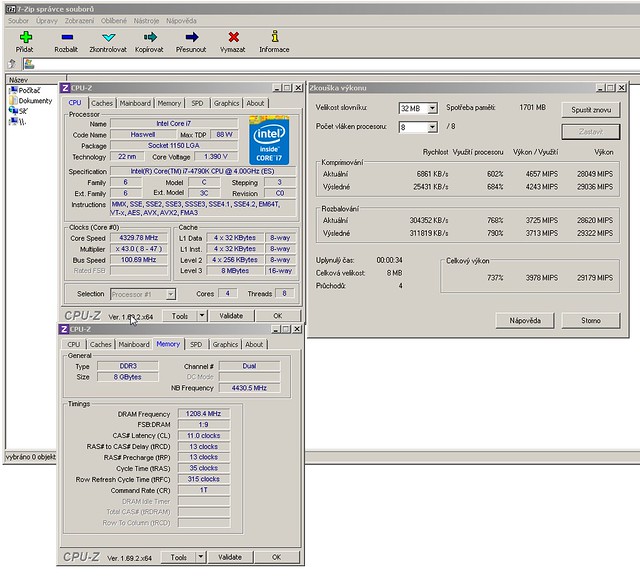Open Tools dropdown arrow in lower CPU-Z

tap(201, 557)
